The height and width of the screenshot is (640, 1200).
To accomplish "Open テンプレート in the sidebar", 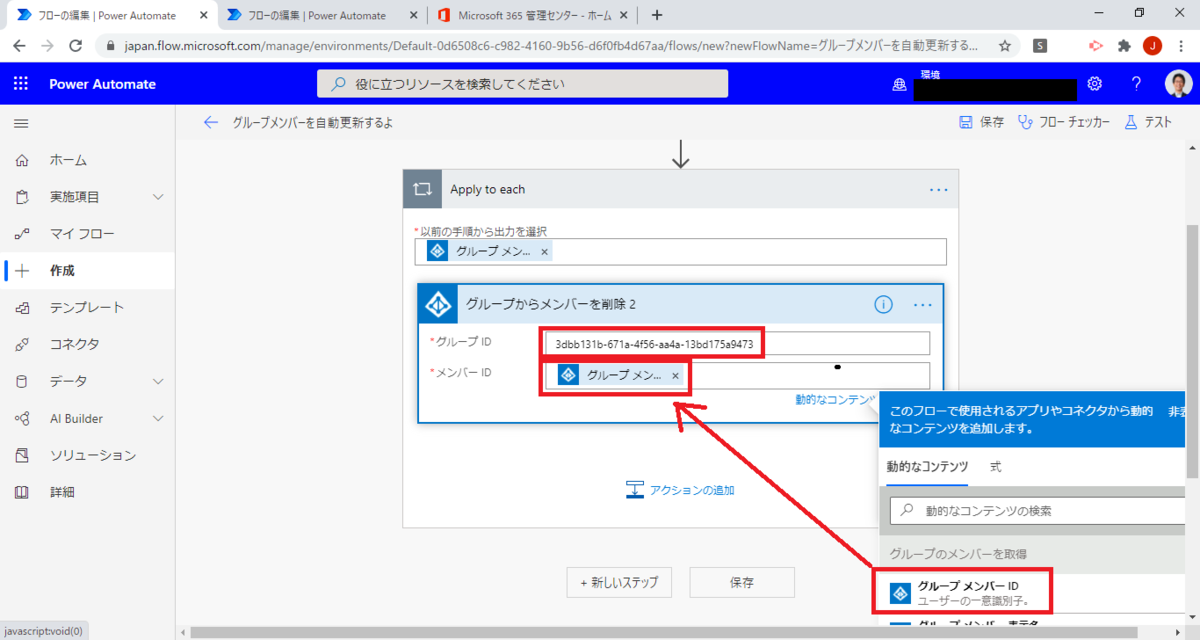I will point(87,307).
